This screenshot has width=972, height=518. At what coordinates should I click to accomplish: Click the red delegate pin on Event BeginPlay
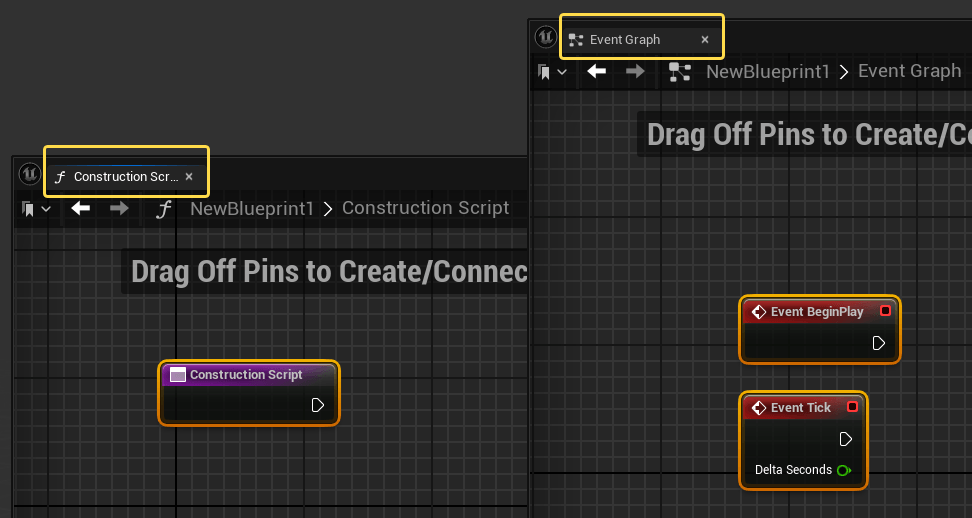coord(885,311)
